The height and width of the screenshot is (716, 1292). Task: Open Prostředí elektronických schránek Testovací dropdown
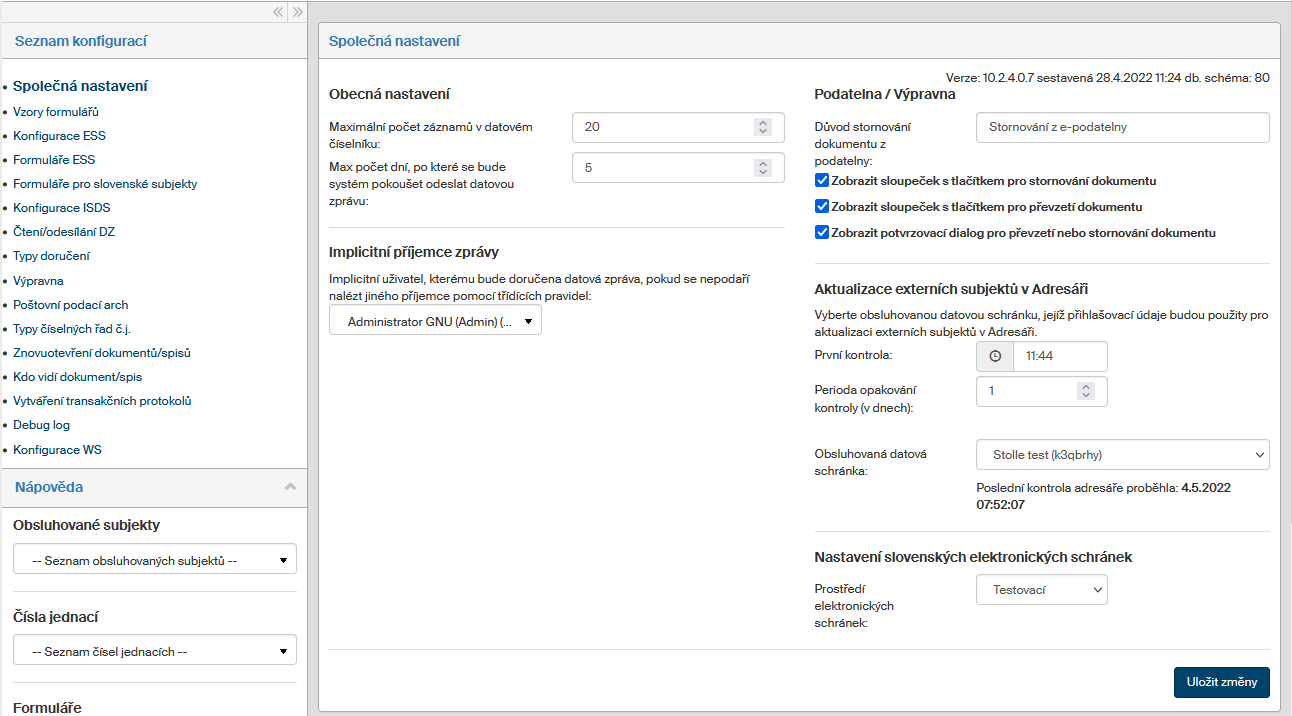tap(1041, 590)
